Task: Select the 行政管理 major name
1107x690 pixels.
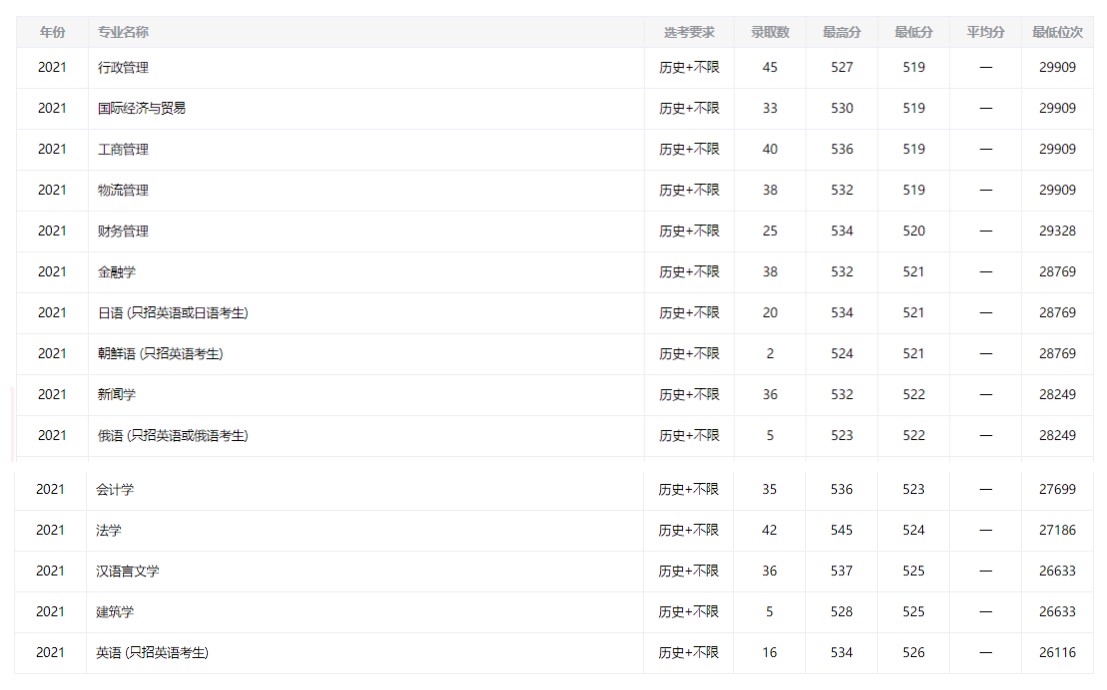Action: 123,68
